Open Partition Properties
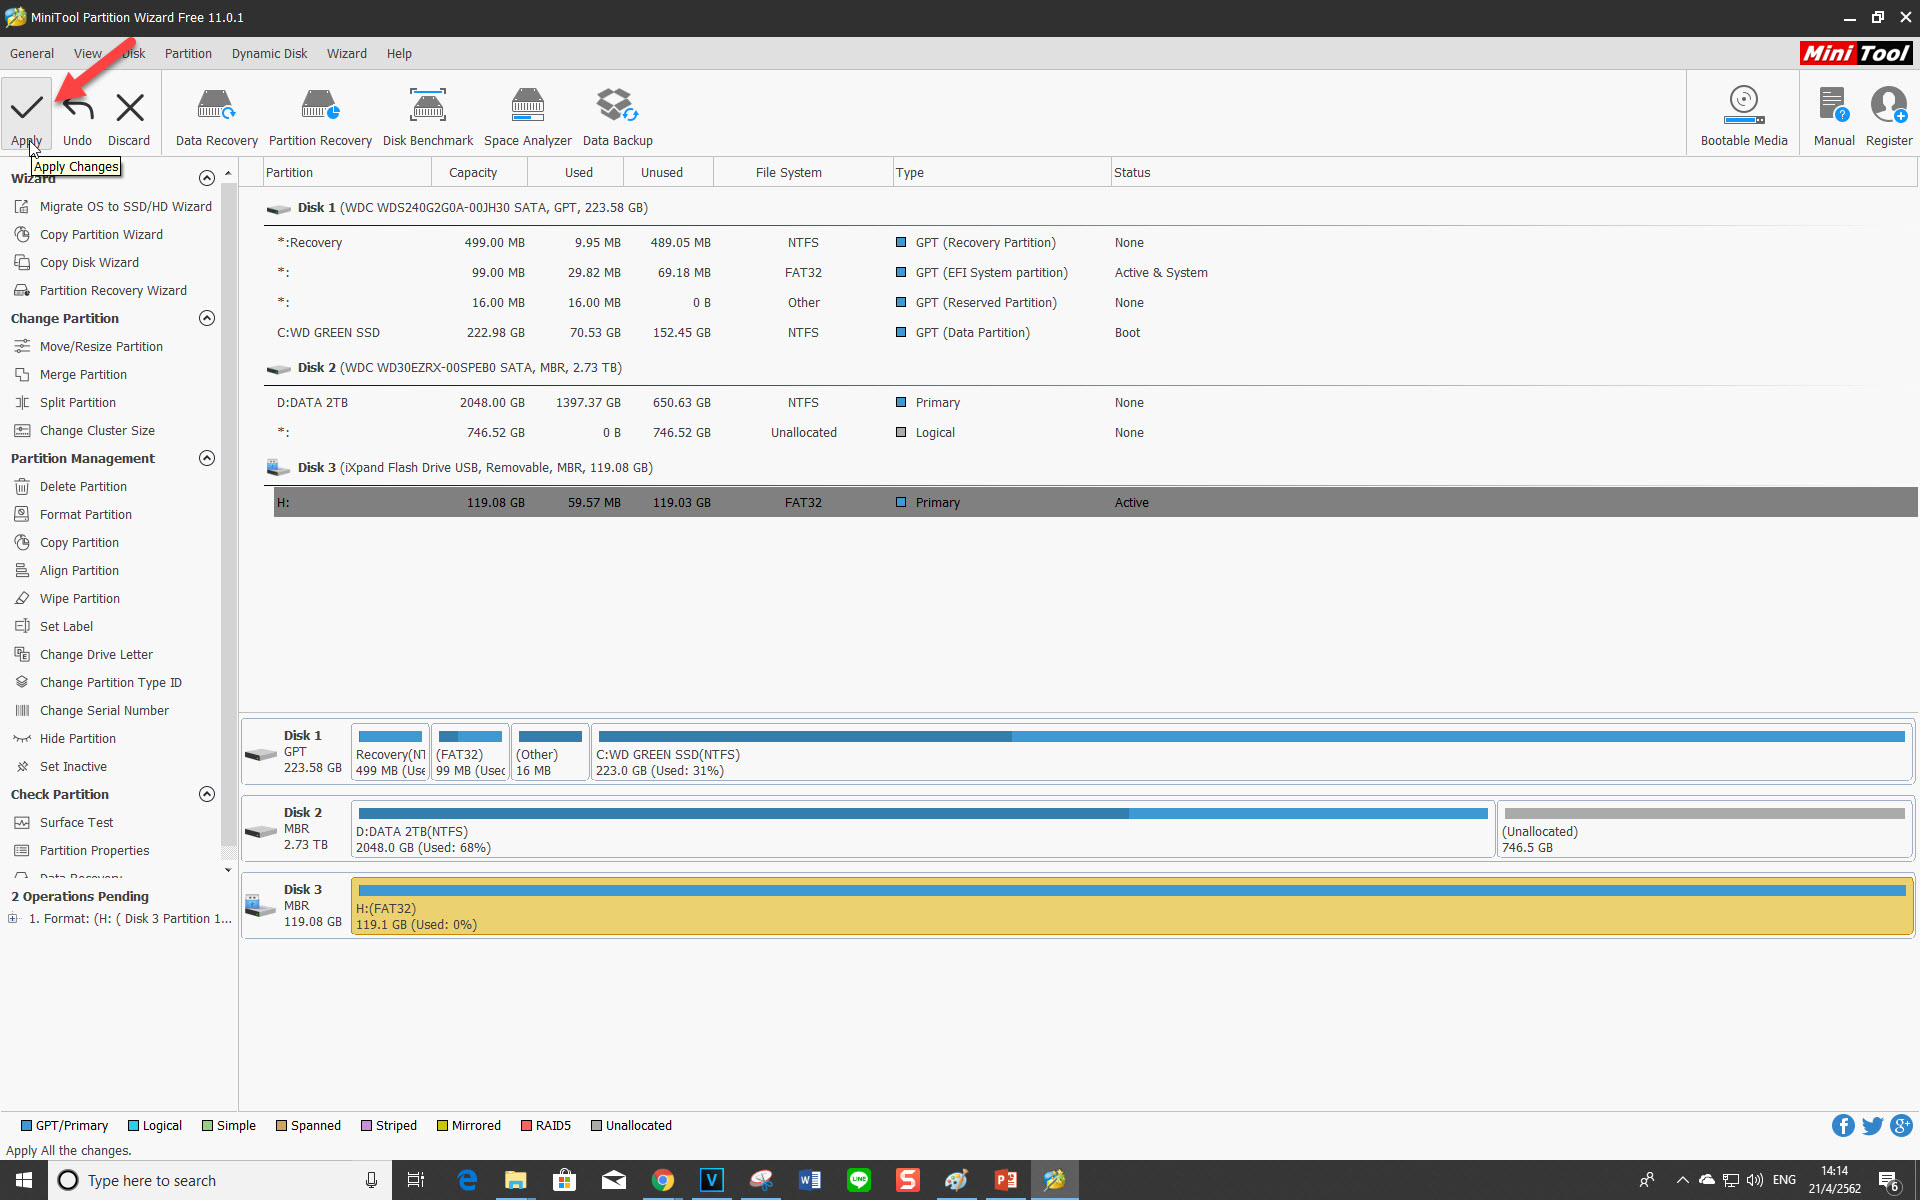 (x=94, y=850)
